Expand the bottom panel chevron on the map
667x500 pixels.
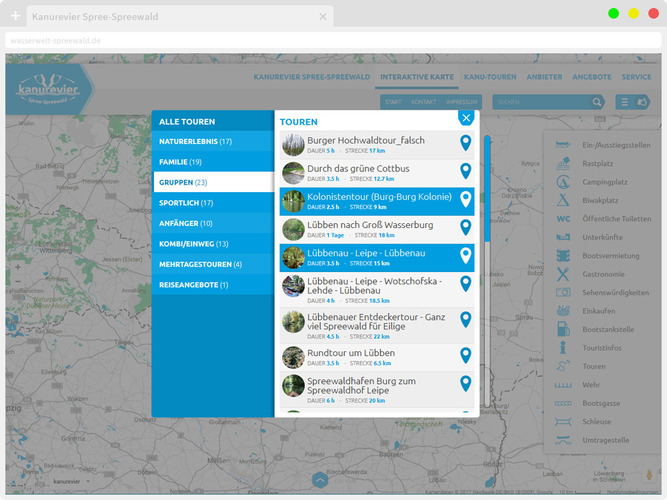(320, 480)
